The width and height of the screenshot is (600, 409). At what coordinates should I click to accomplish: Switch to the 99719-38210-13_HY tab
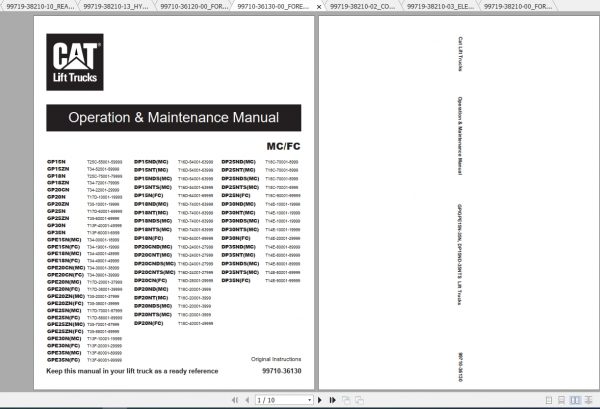(116, 7)
